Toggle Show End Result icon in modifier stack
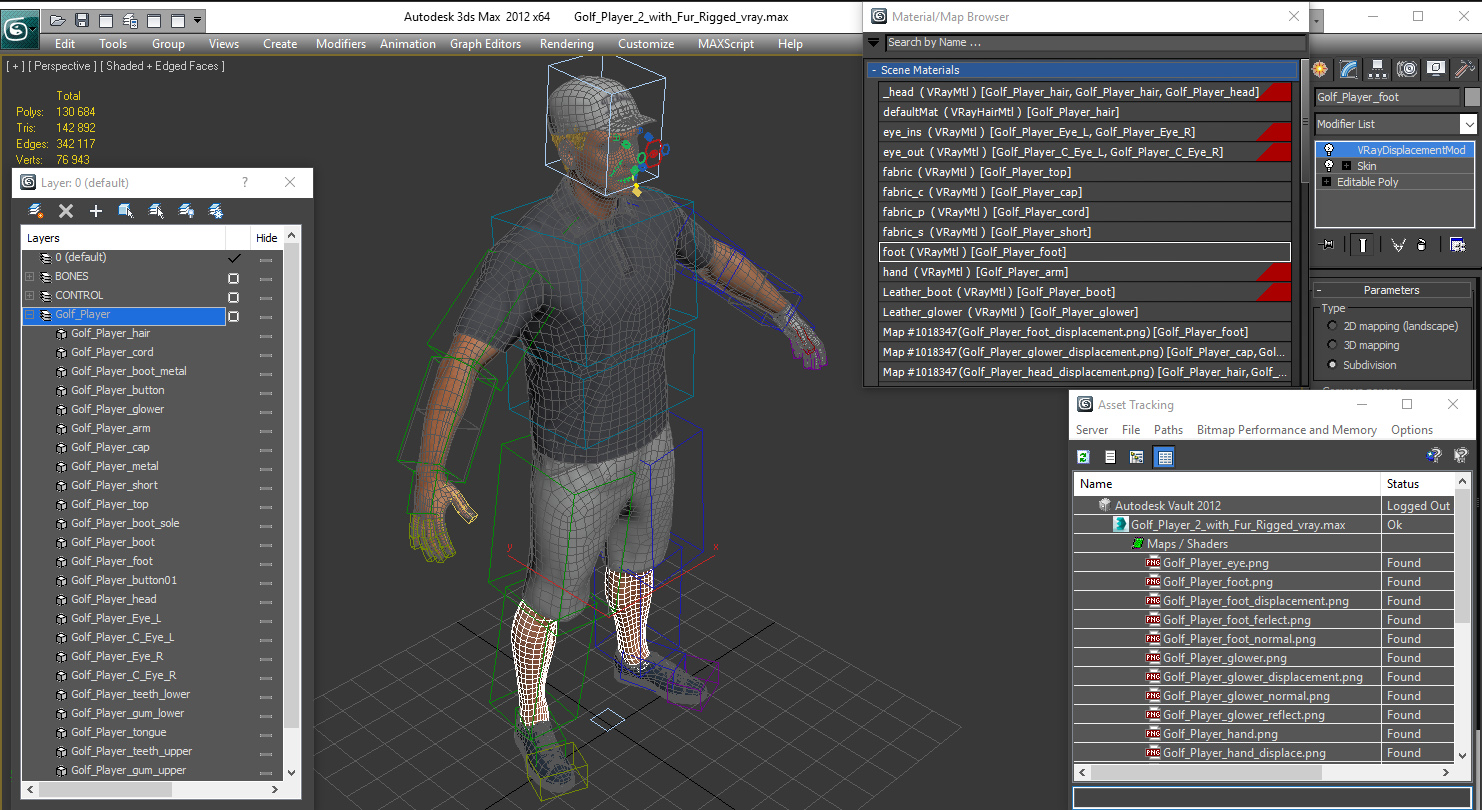 [1361, 244]
